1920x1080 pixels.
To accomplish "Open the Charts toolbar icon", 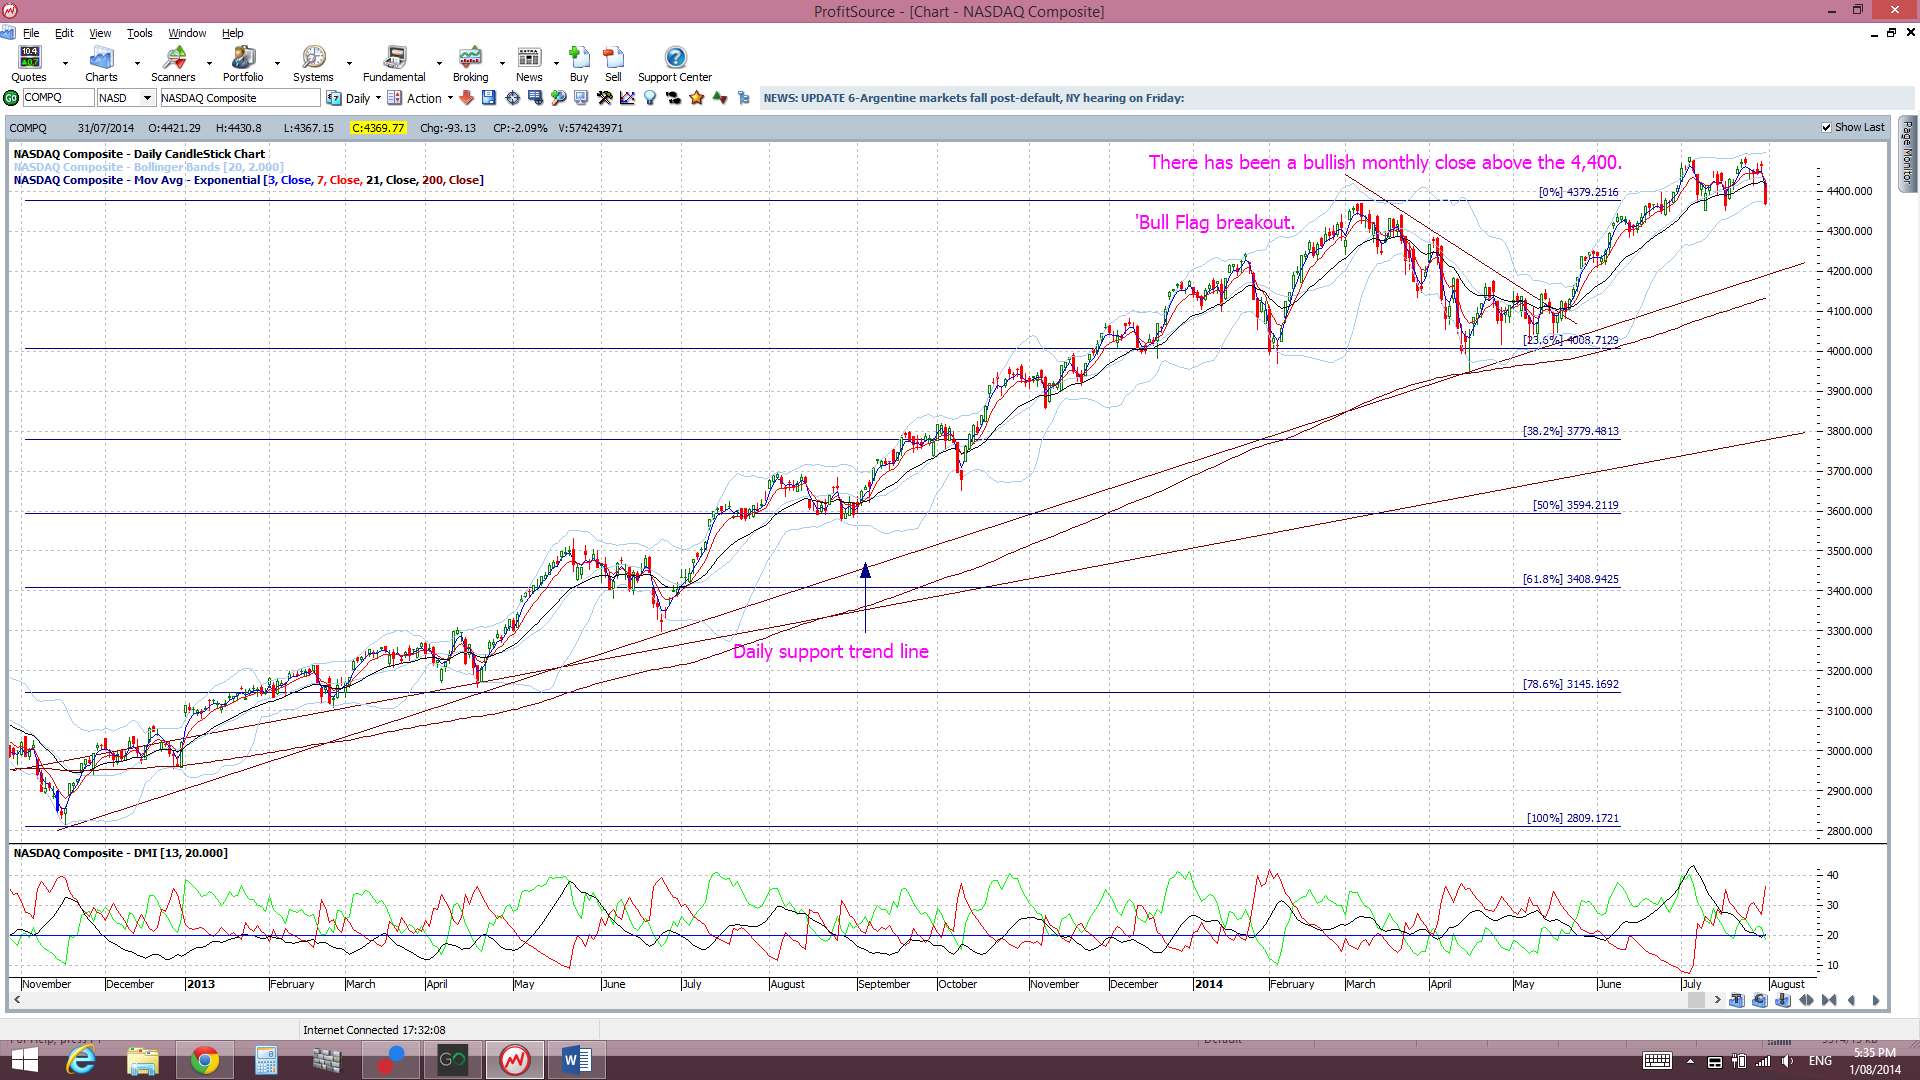I will 101,64.
